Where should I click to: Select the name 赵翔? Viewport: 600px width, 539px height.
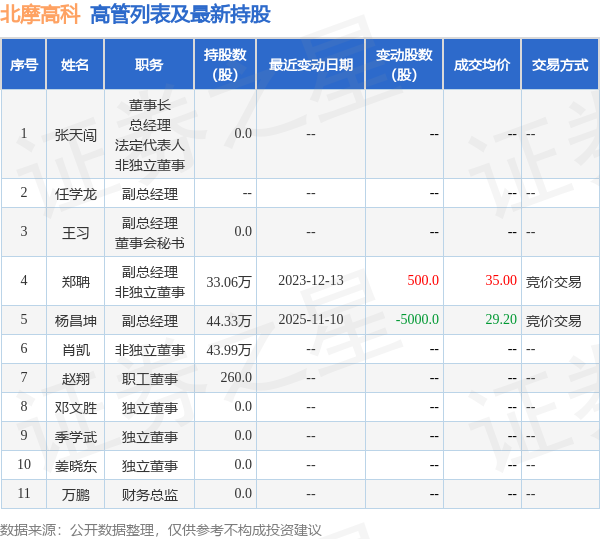[75, 379]
